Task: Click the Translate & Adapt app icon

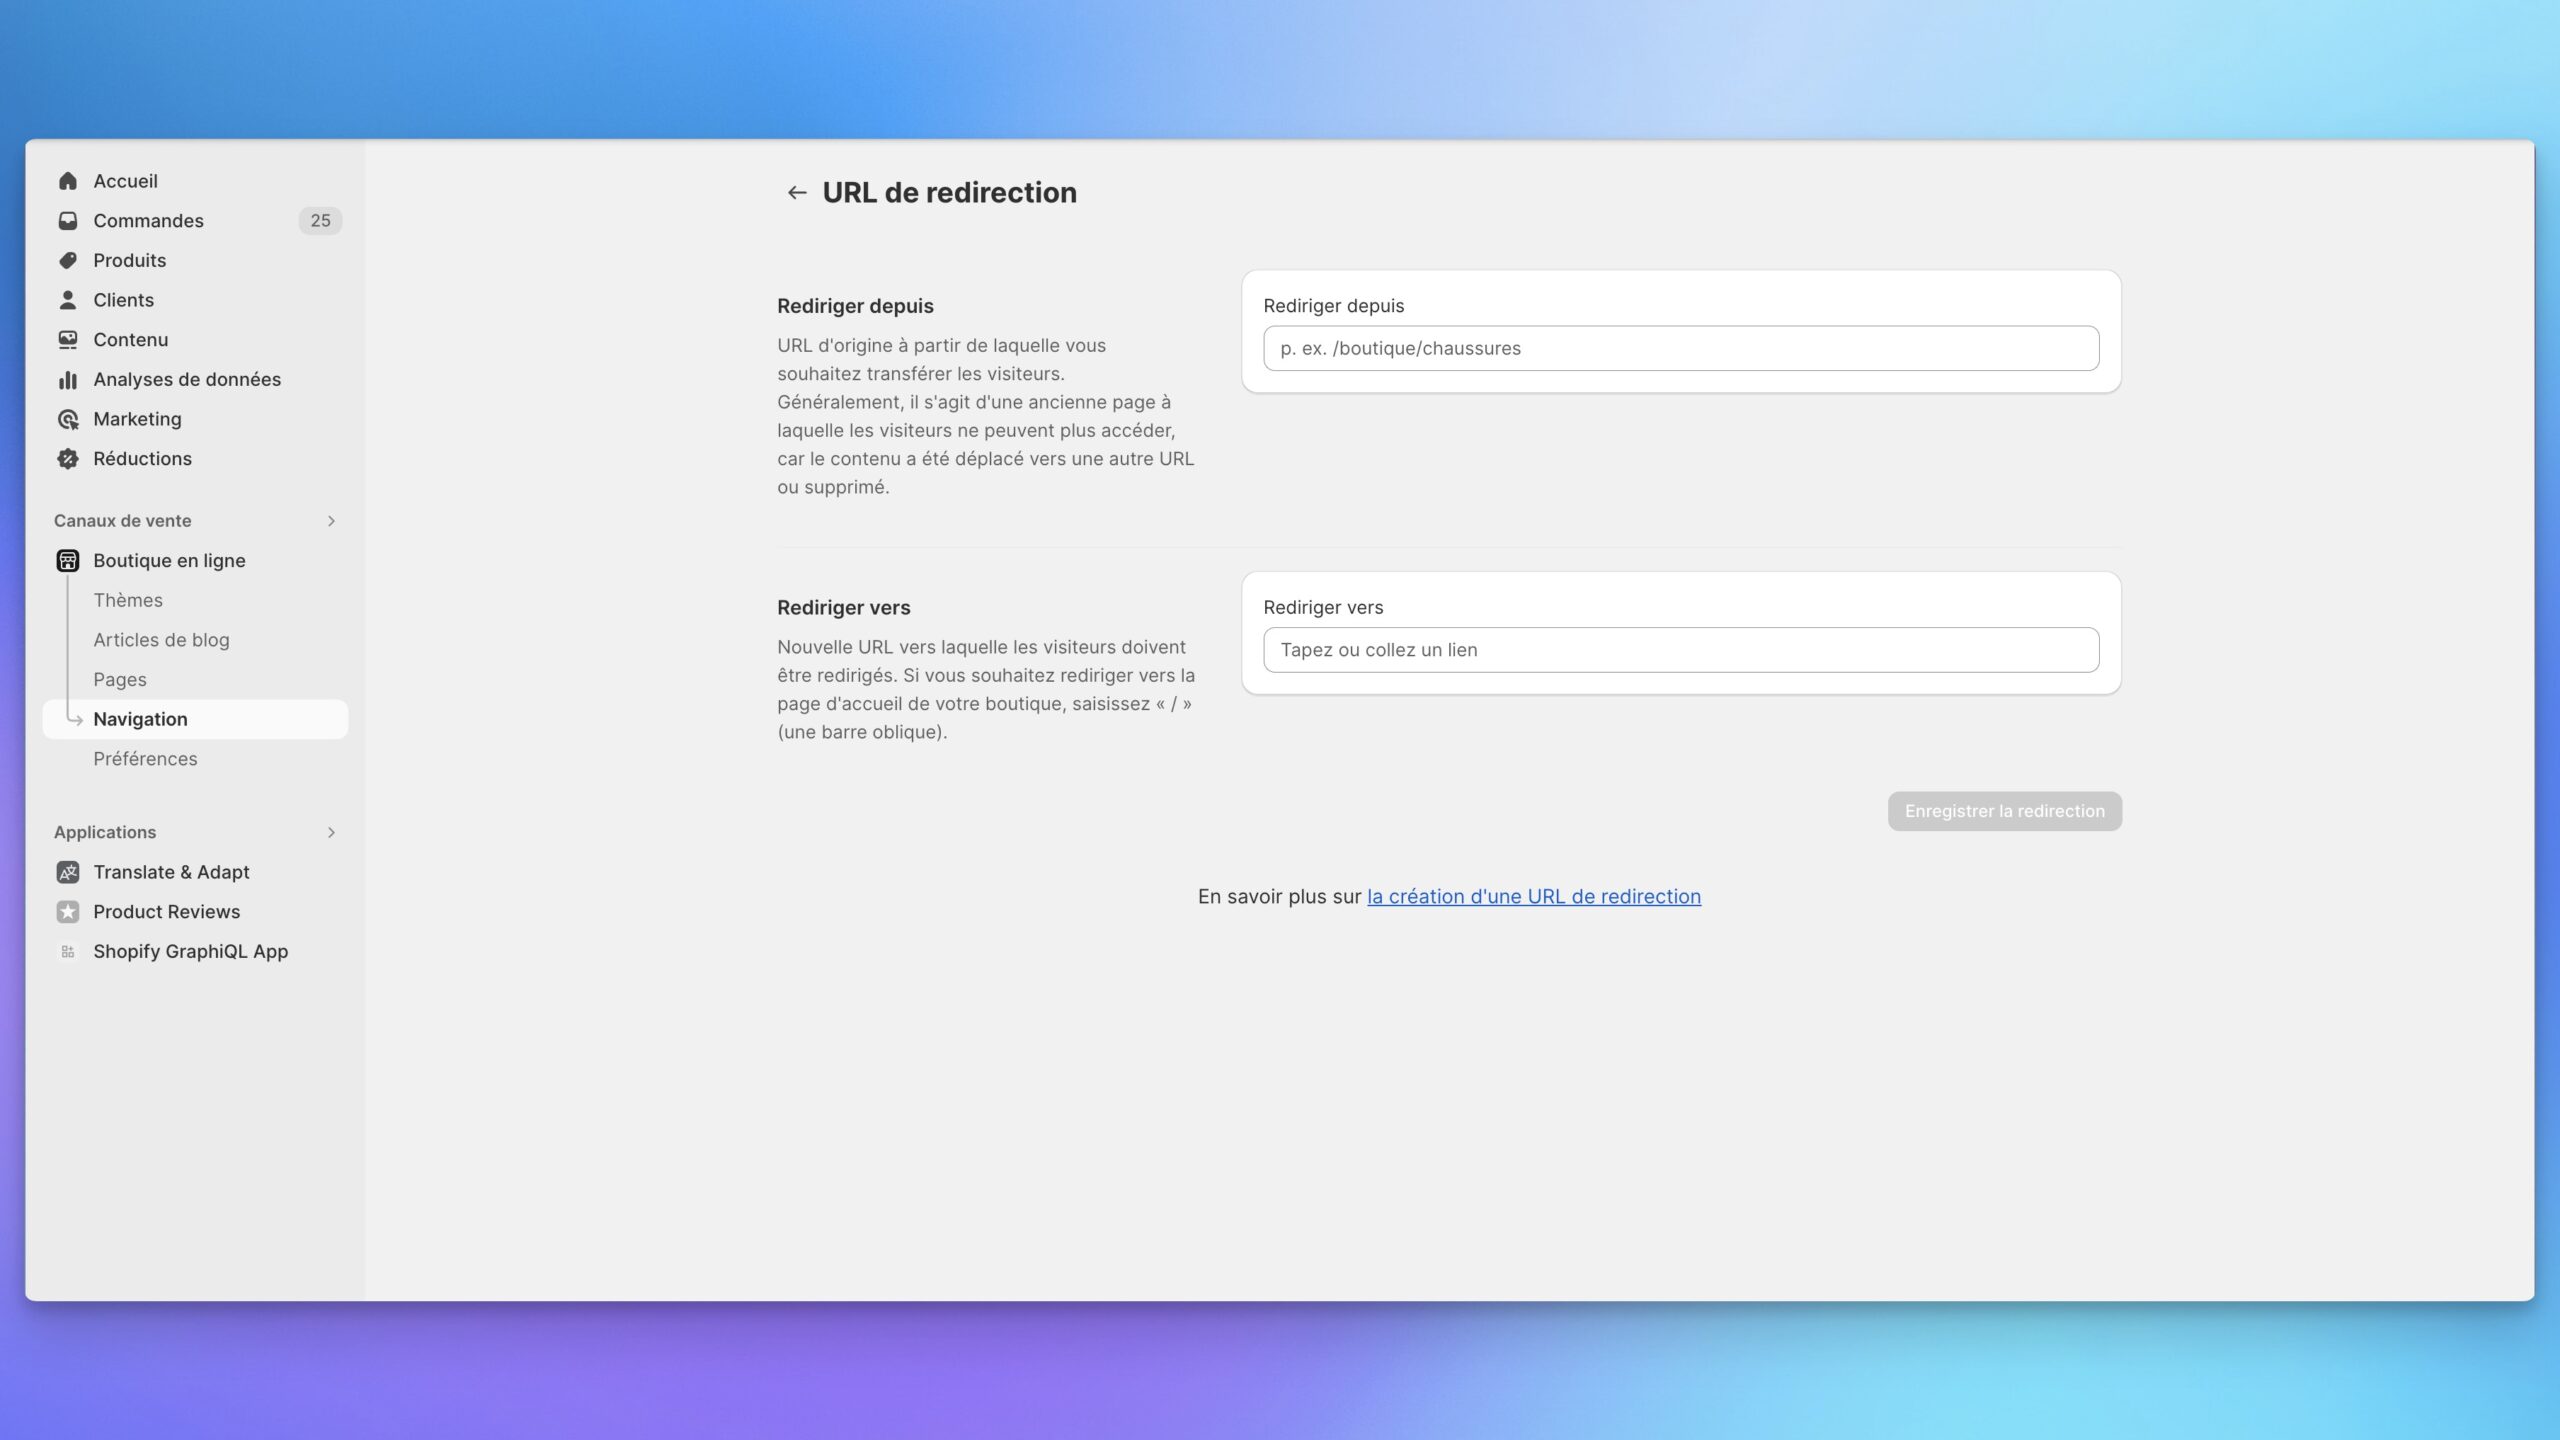Action: [68, 872]
